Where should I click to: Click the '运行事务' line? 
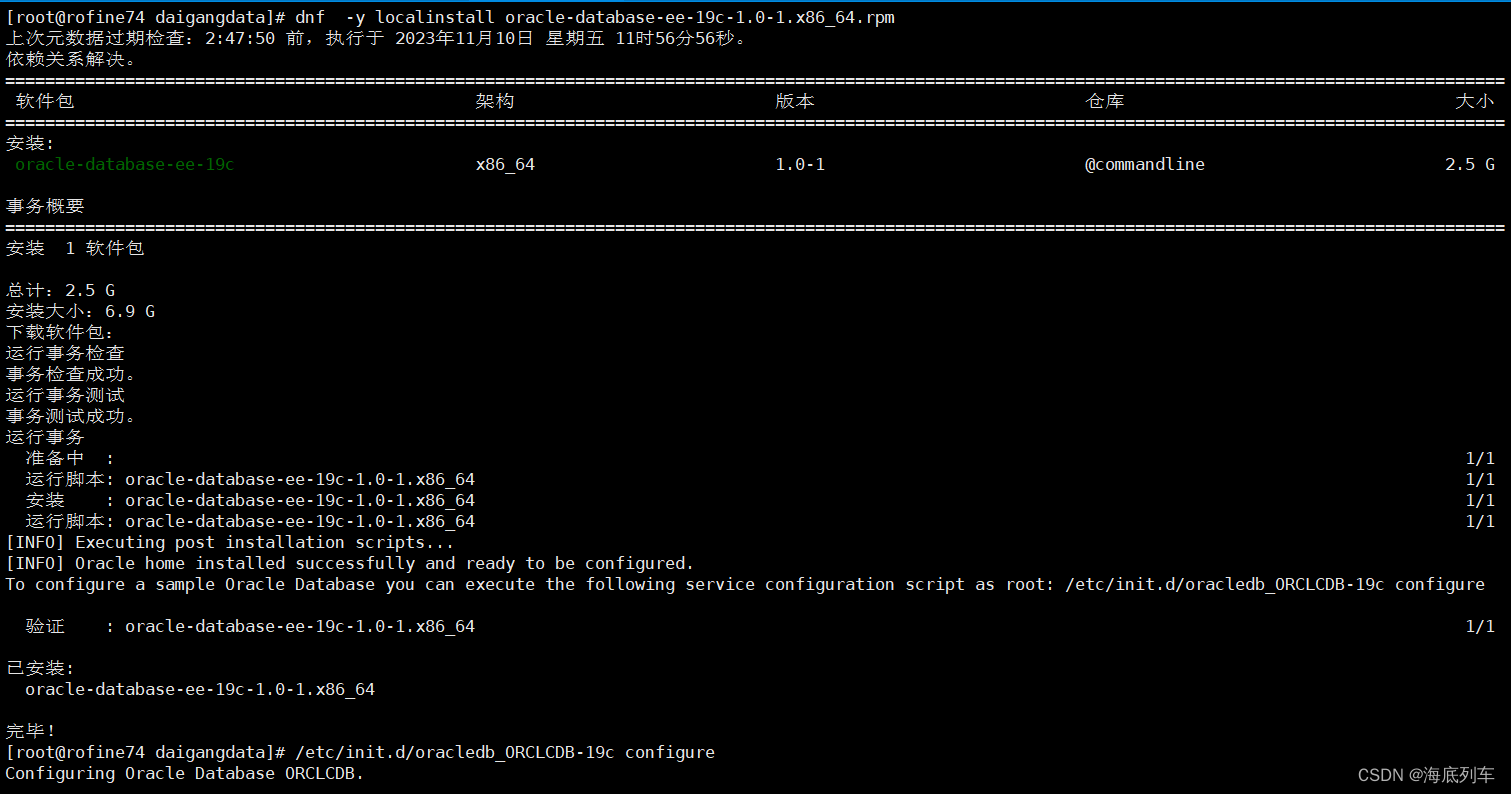coord(45,437)
